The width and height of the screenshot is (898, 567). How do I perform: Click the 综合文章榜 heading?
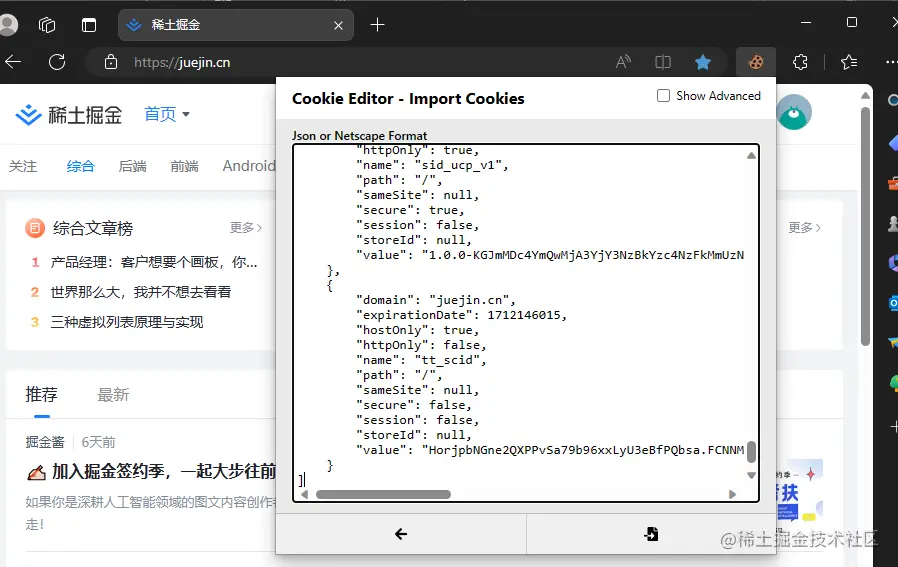[93, 229]
